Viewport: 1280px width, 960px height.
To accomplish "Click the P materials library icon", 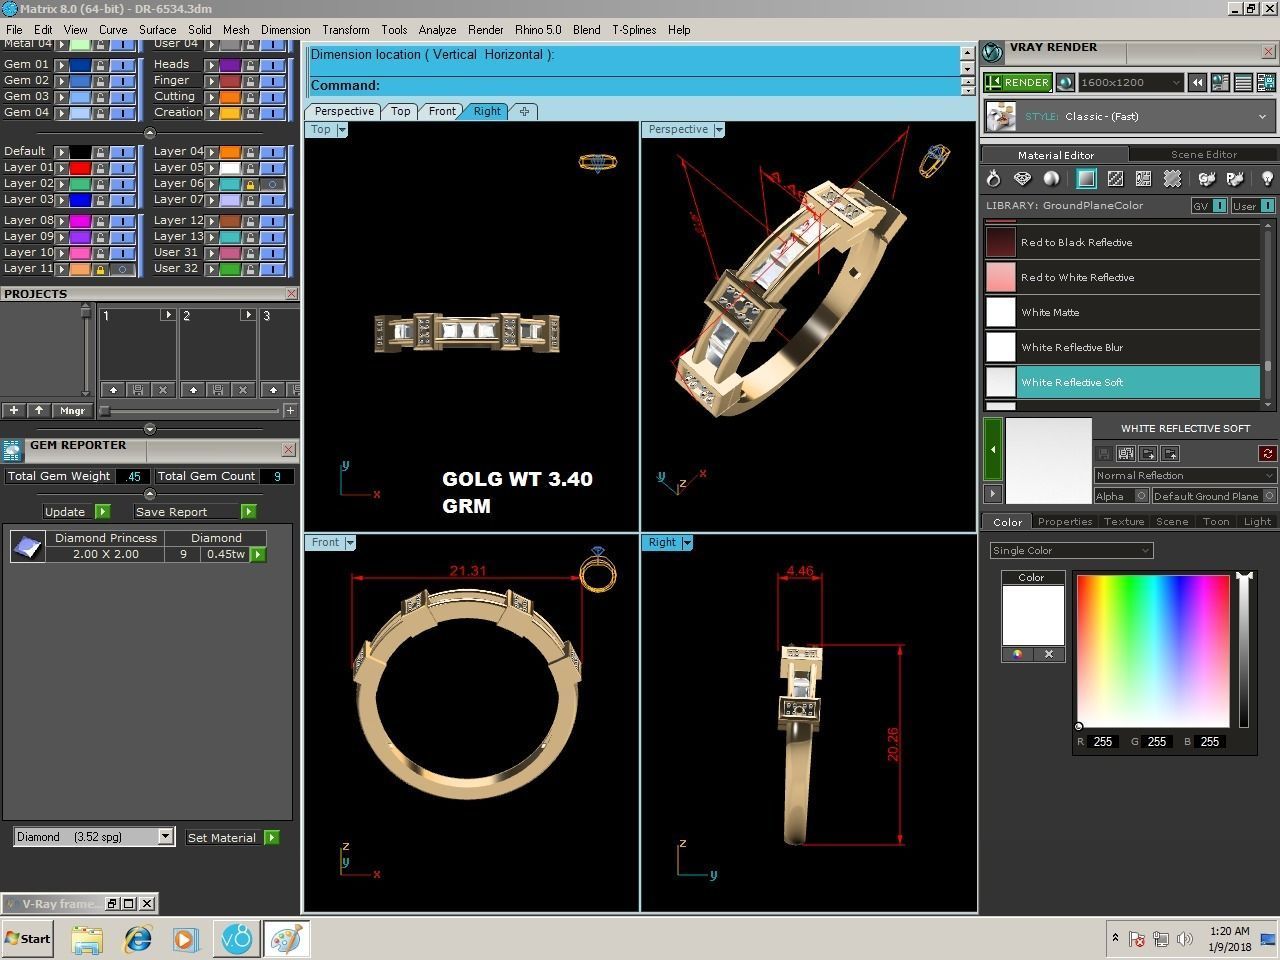I will (1236, 179).
